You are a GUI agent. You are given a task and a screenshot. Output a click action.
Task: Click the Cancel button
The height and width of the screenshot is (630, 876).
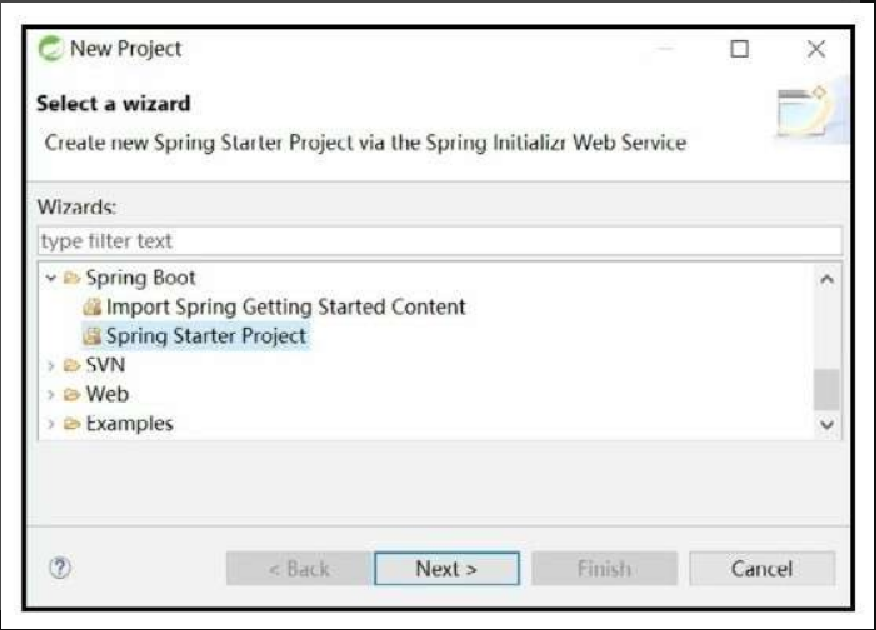[762, 569]
